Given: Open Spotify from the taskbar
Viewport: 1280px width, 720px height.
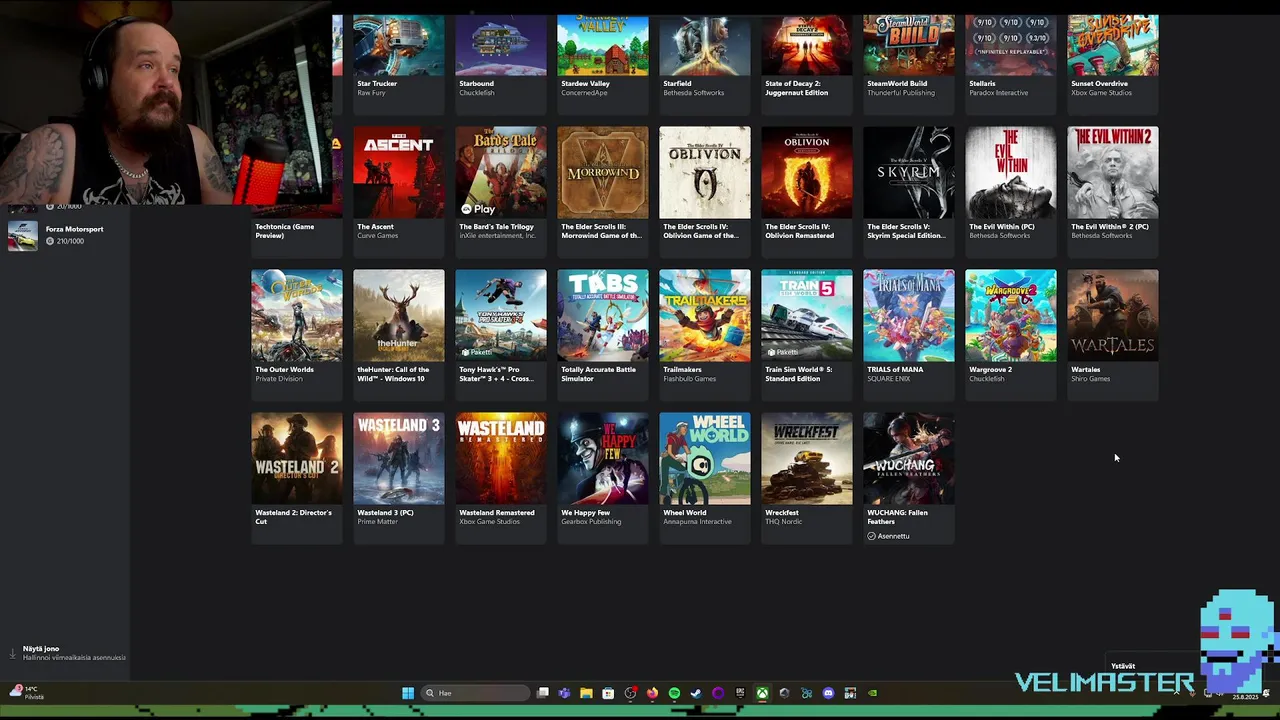Looking at the screenshot, I should (674, 693).
